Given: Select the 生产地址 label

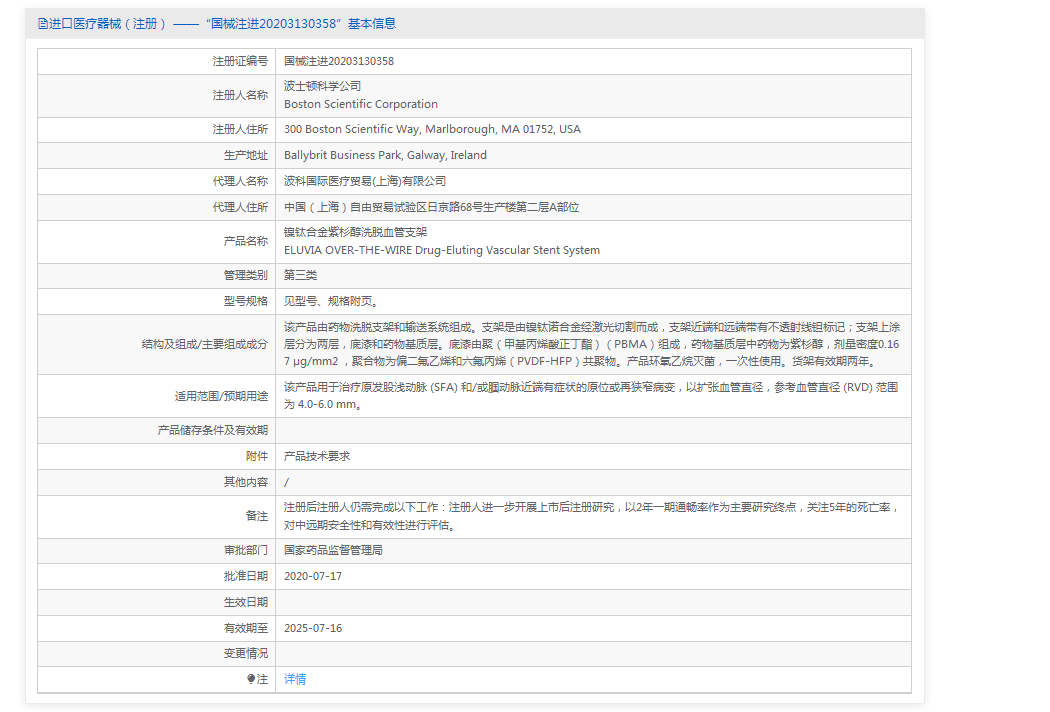Looking at the screenshot, I should [245, 156].
